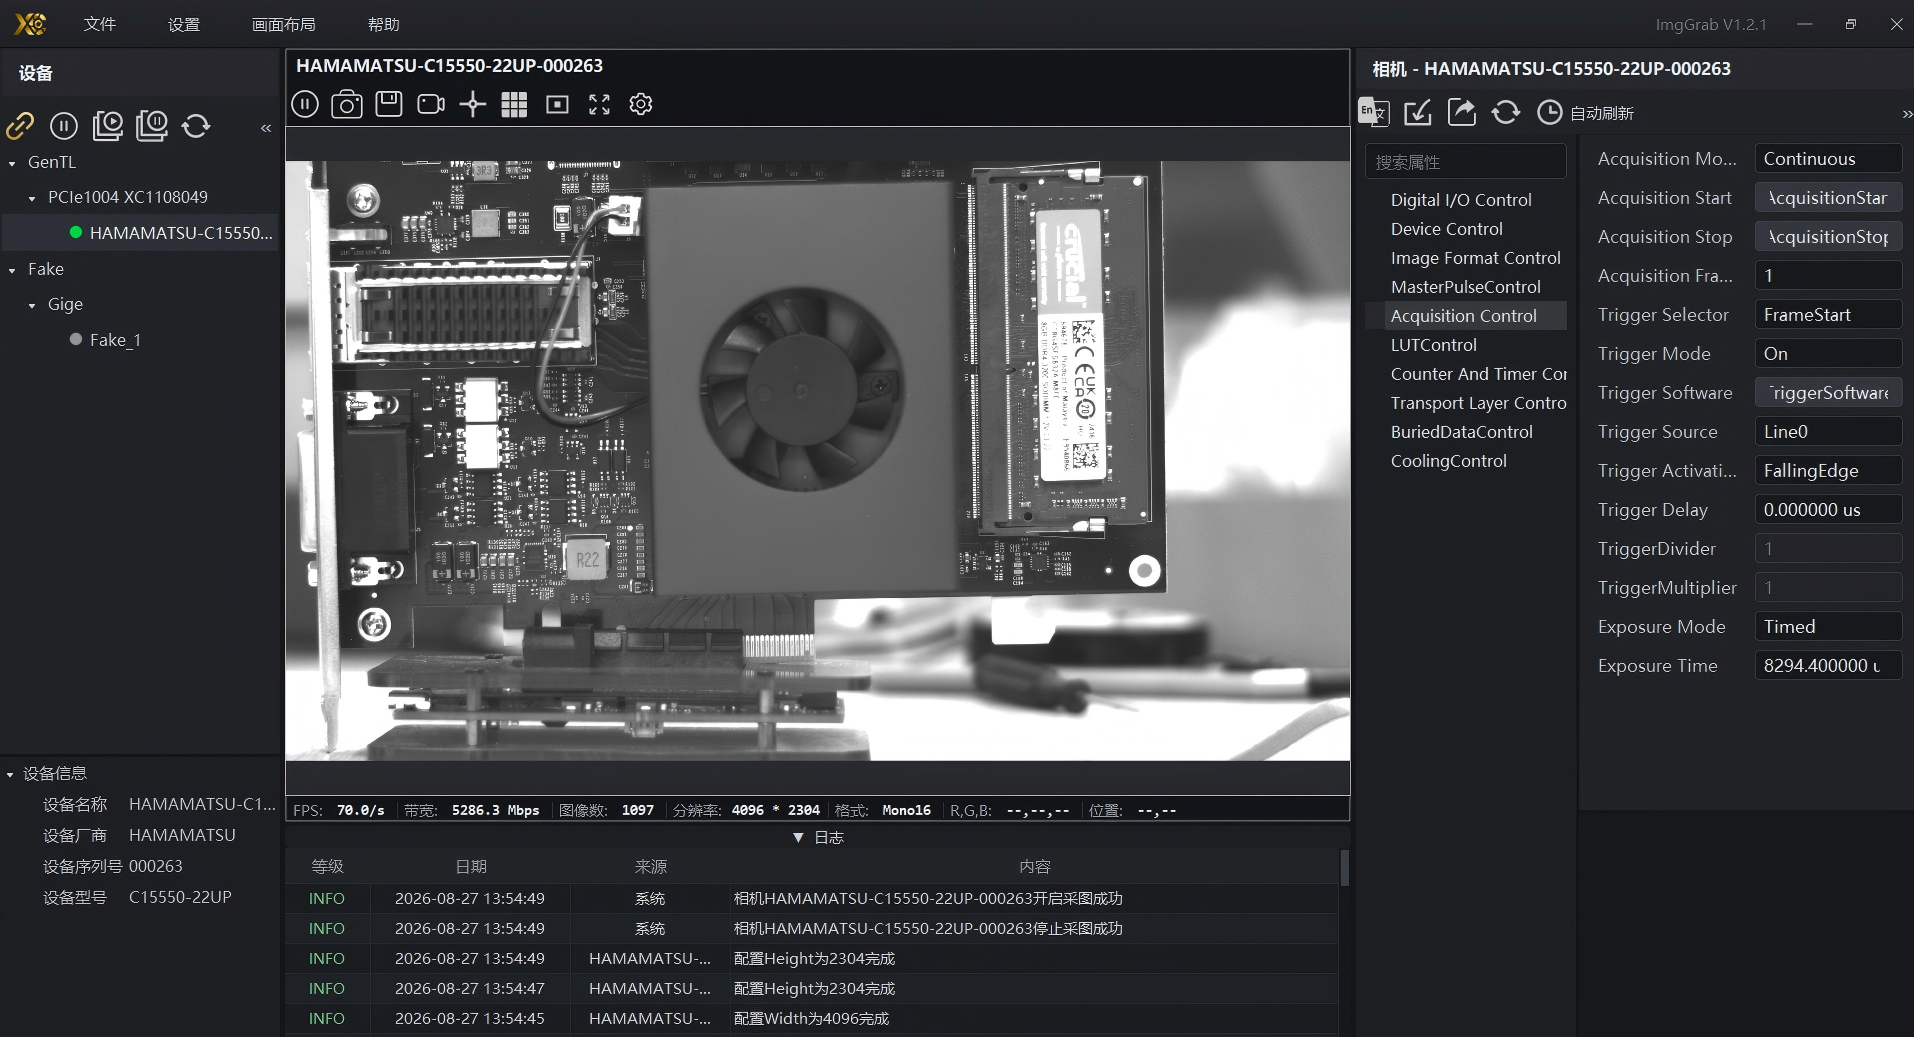Click the app logo icon
The height and width of the screenshot is (1037, 1914).
tap(30, 23)
